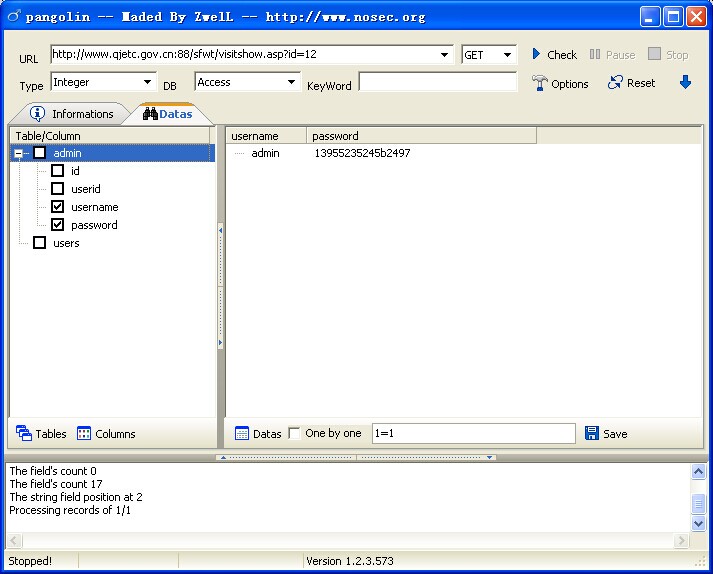Click the 1=1 condition input field
This screenshot has height=574, width=713.
[474, 433]
